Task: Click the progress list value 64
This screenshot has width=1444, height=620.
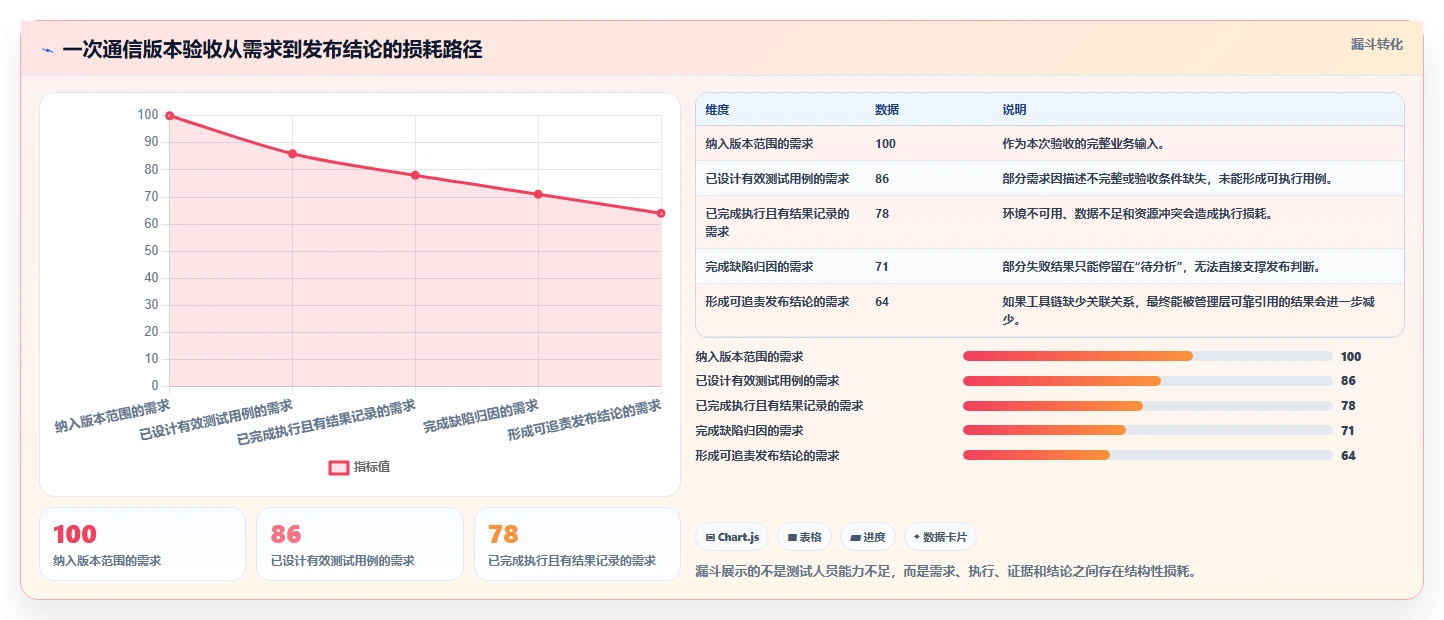Action: 1348,456
